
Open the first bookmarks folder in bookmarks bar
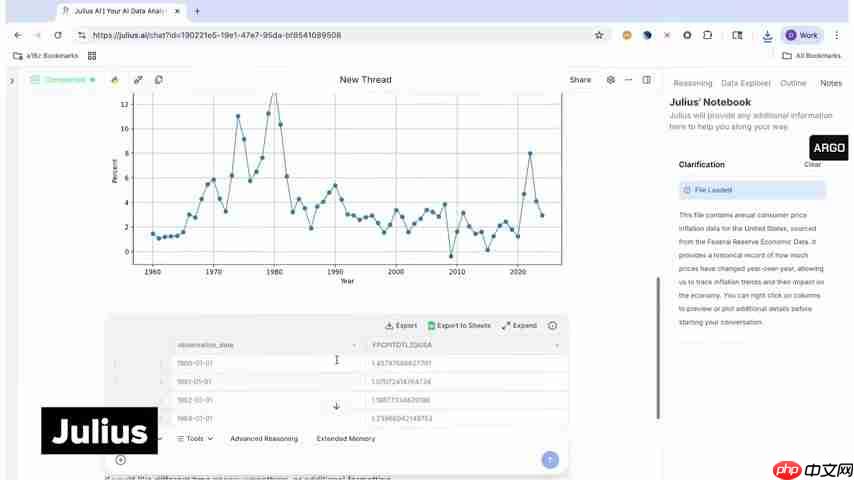pos(46,56)
